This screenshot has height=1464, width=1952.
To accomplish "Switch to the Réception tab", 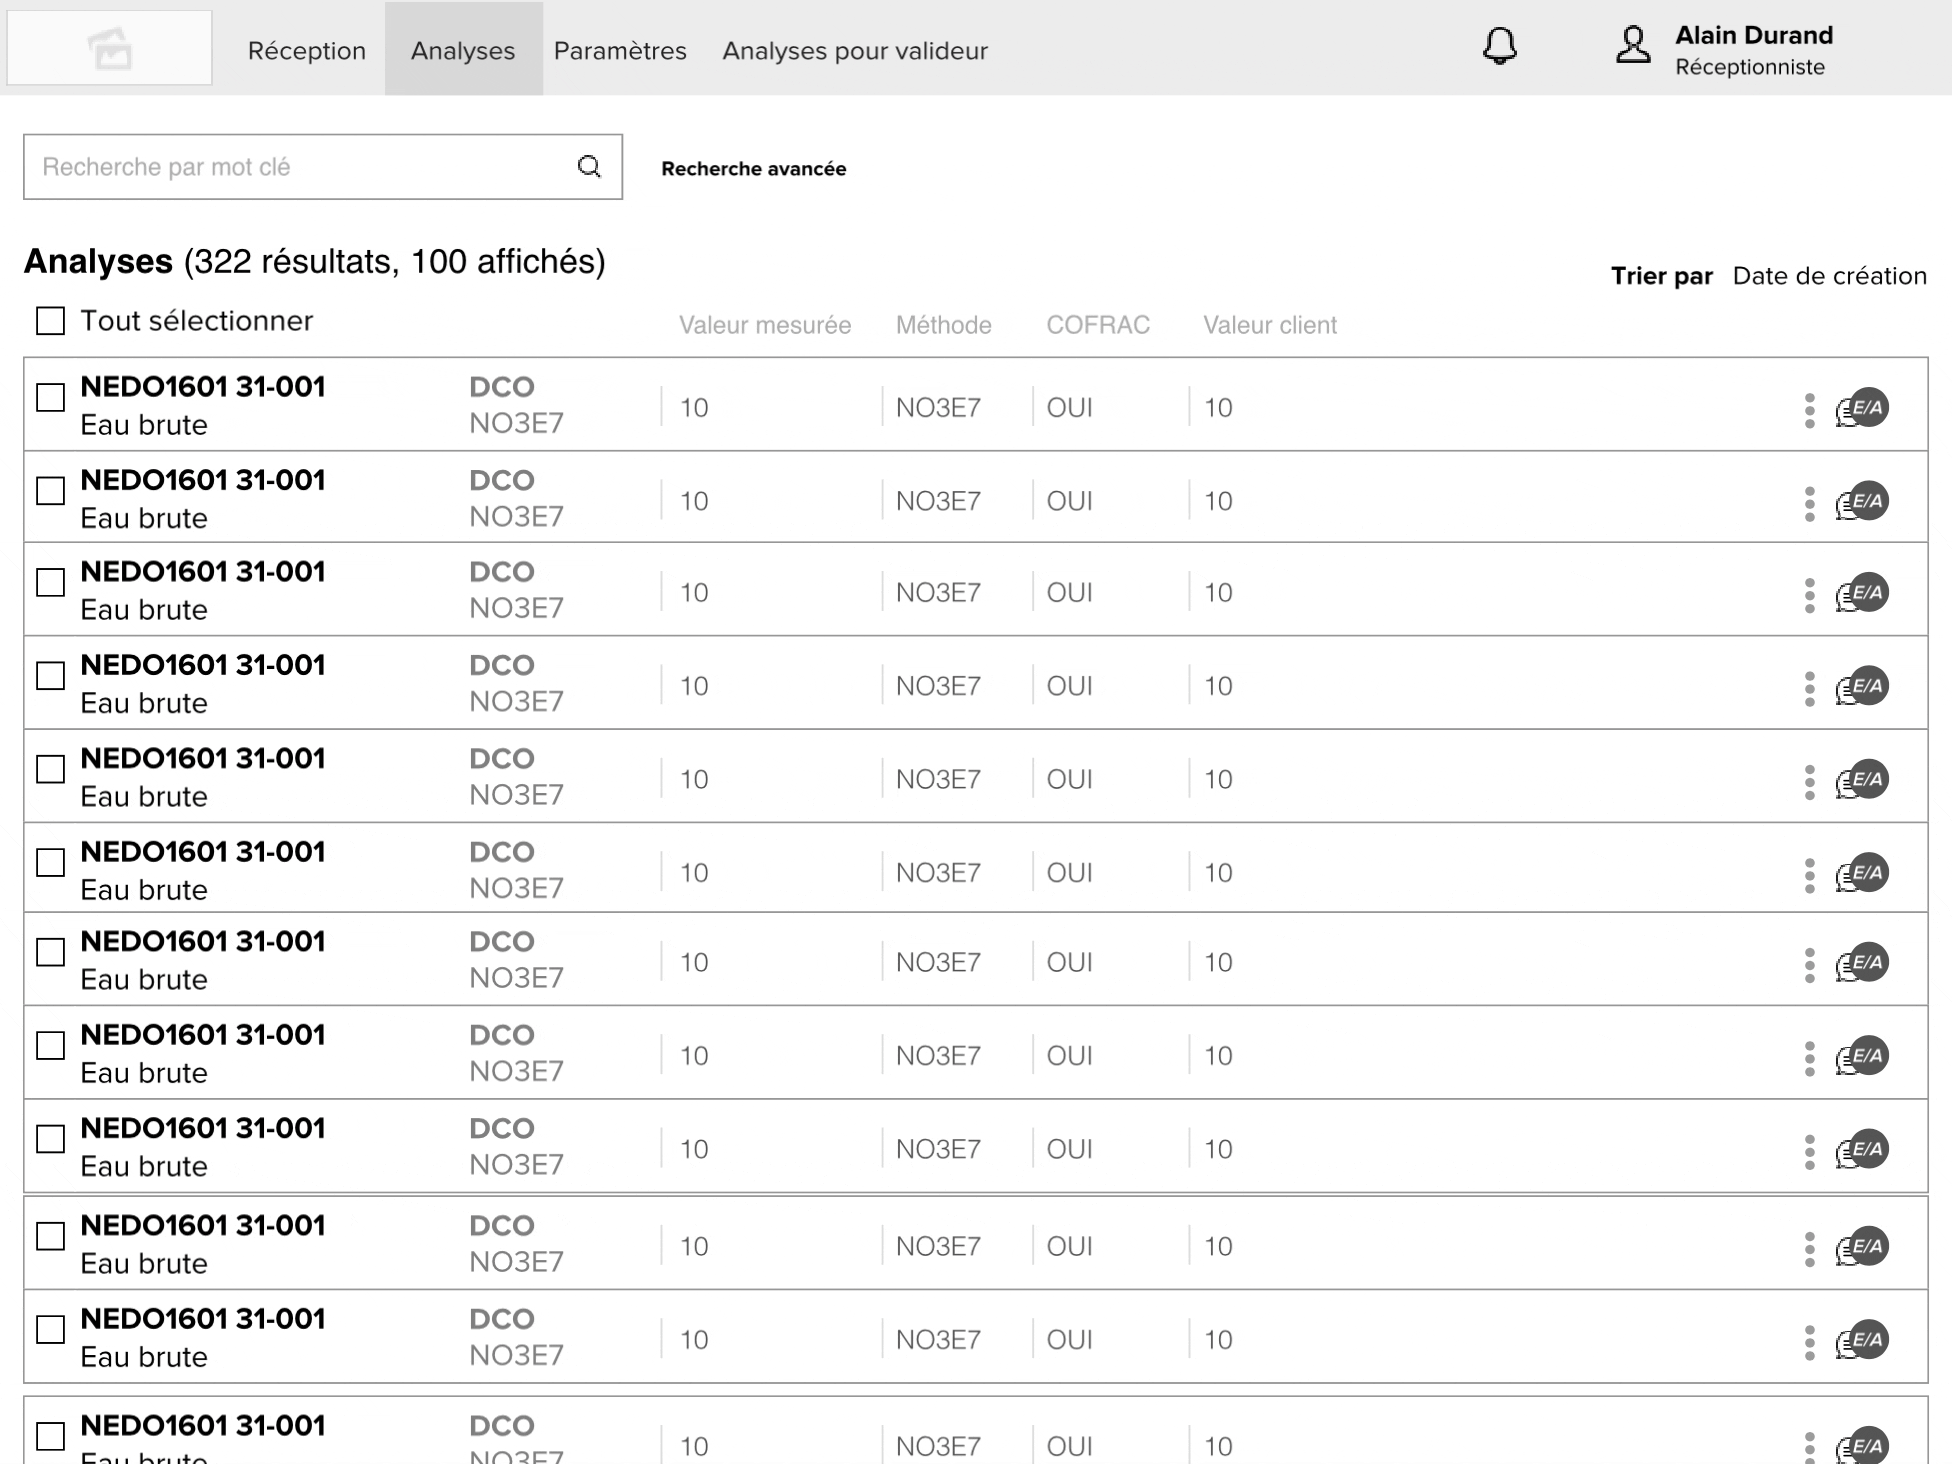I will pos(306,50).
